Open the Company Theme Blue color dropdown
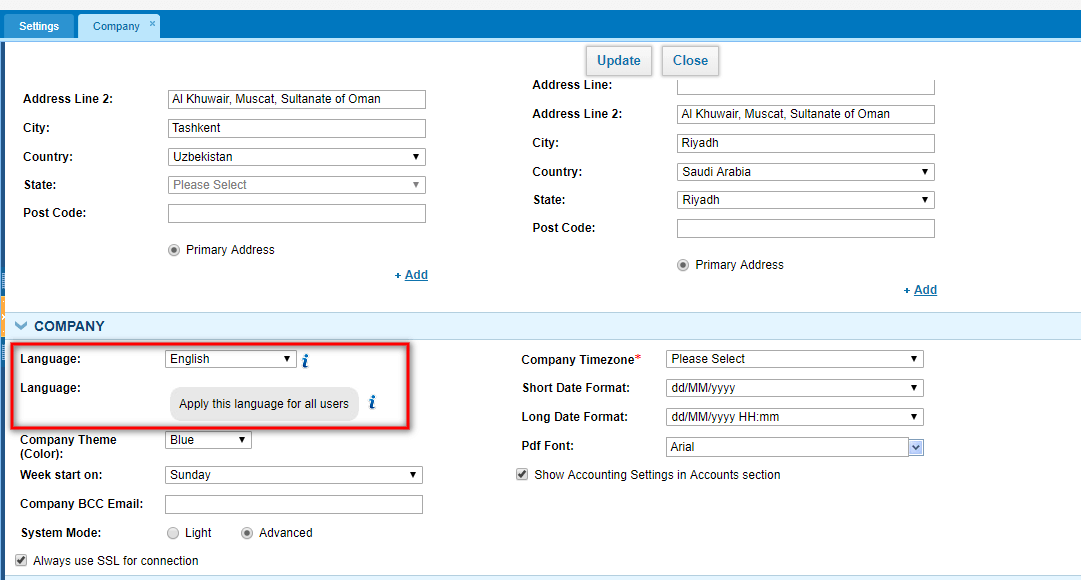This screenshot has width=1081, height=580. click(208, 440)
